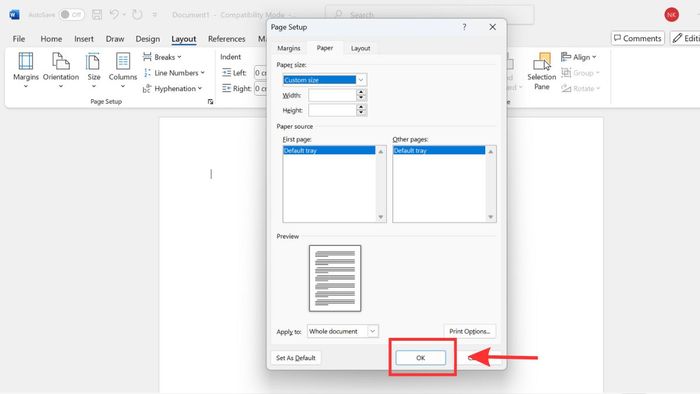Viewport: 700px width, 394px height.
Task: Click the page preview thumbnail
Action: tap(335, 278)
